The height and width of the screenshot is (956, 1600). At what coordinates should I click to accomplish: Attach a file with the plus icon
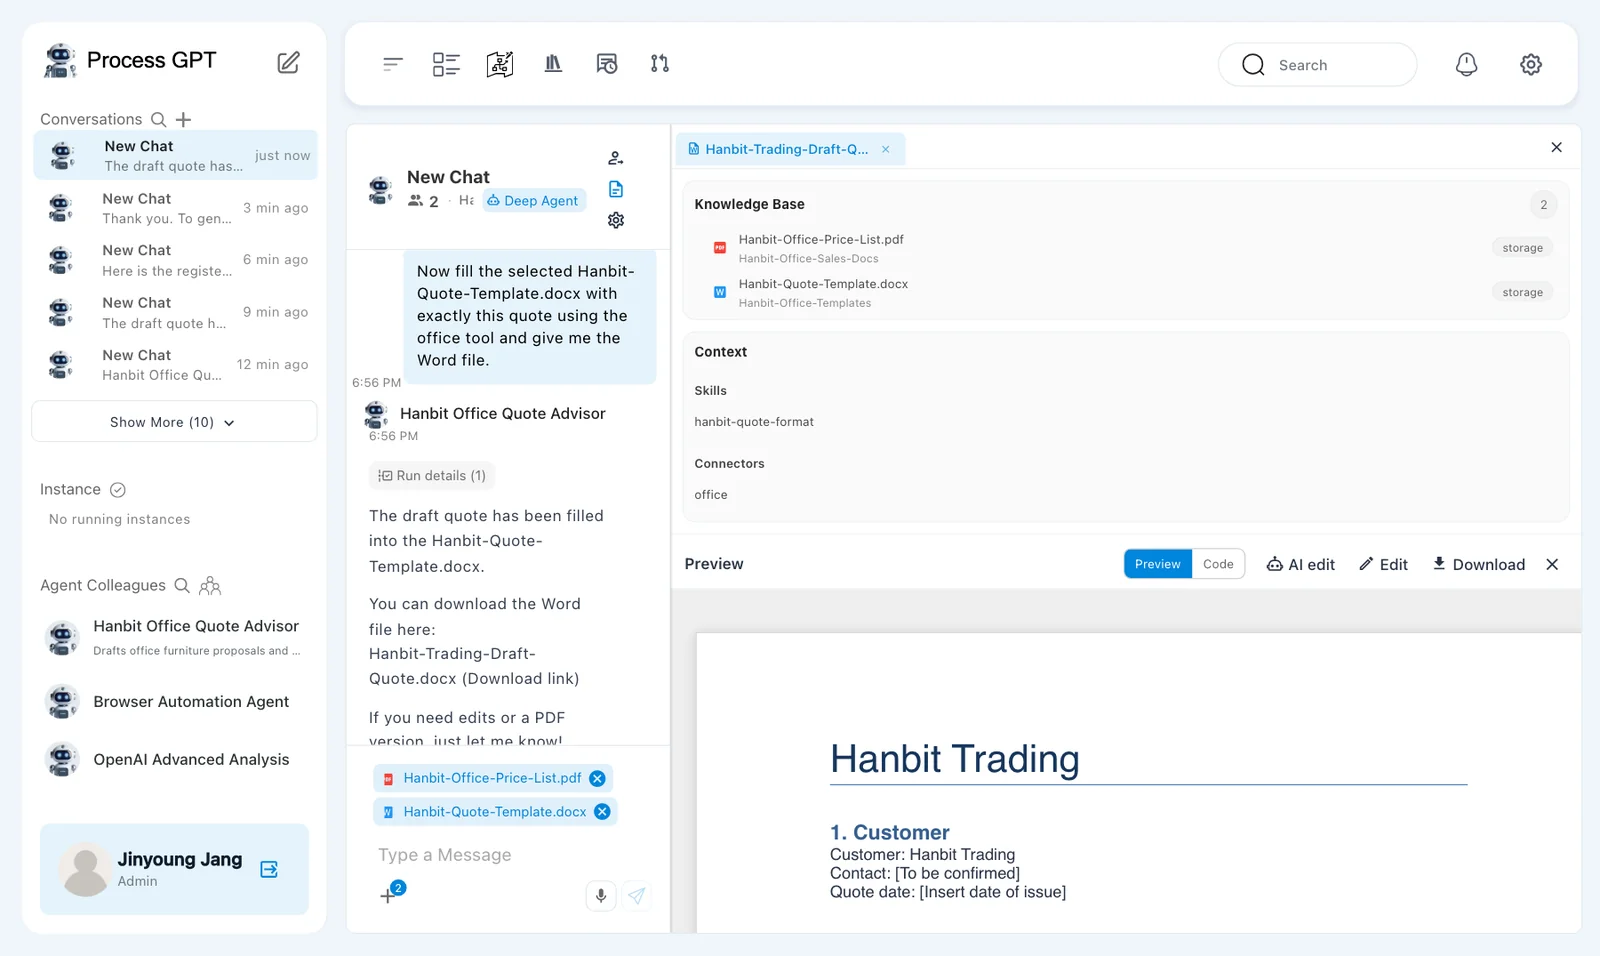pos(388,896)
